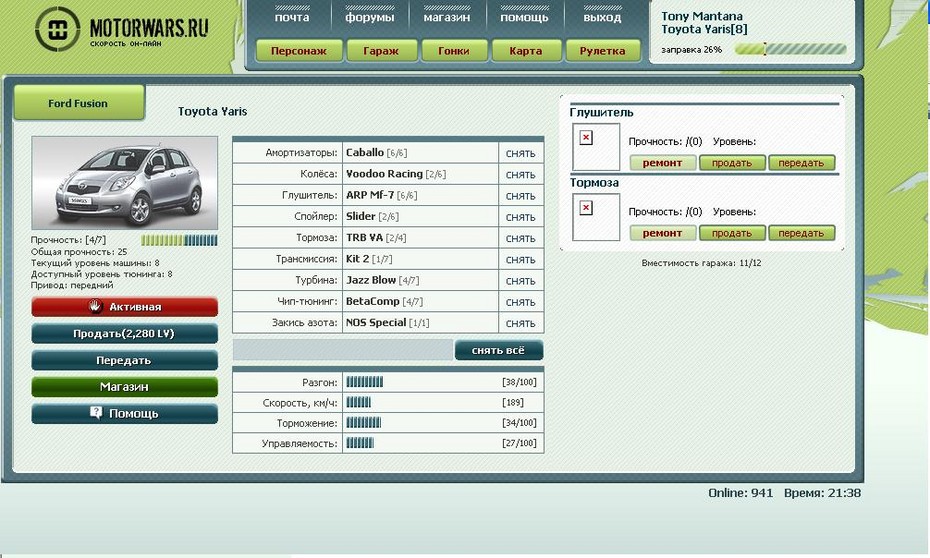Click the NOS Special part name
This screenshot has height=558, width=930.
pyautogui.click(x=376, y=323)
